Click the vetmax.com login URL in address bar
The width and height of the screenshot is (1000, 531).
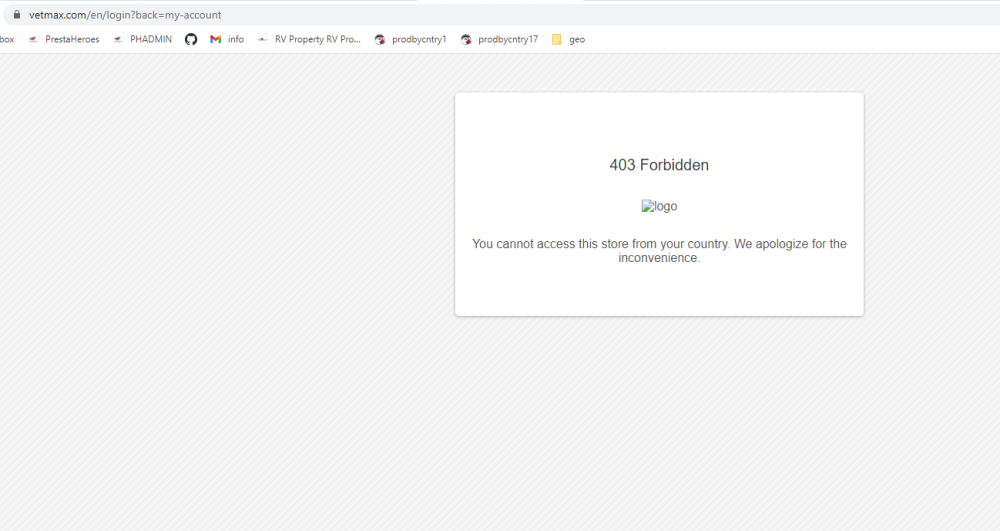coord(125,15)
